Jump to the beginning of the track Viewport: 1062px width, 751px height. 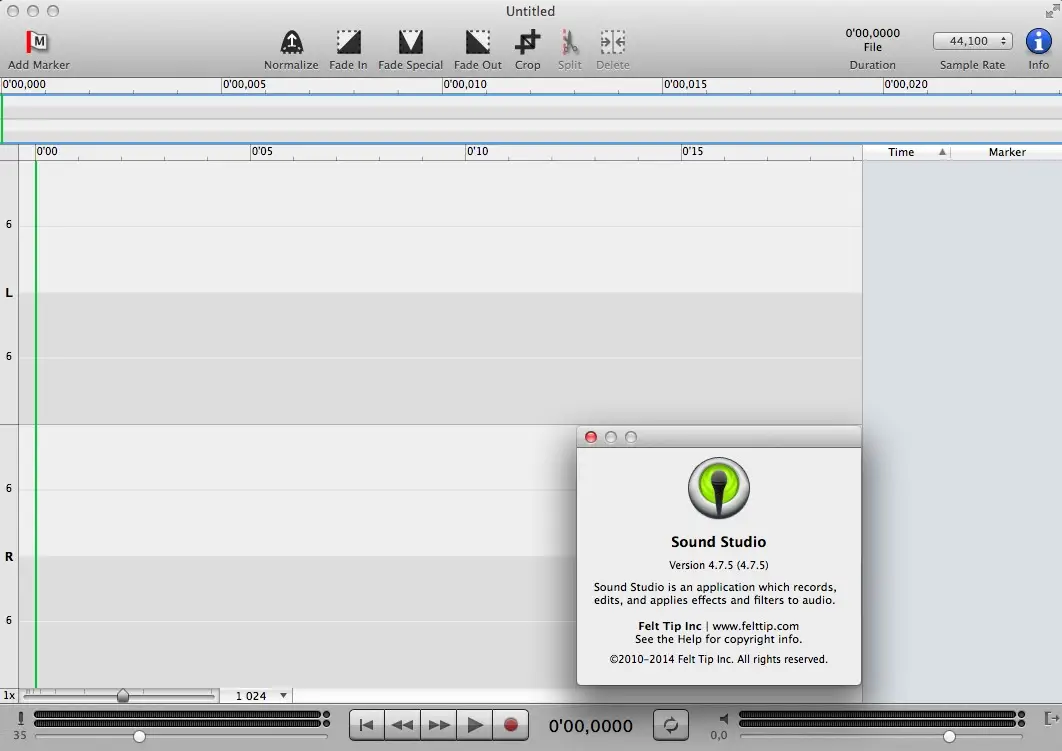tap(366, 725)
